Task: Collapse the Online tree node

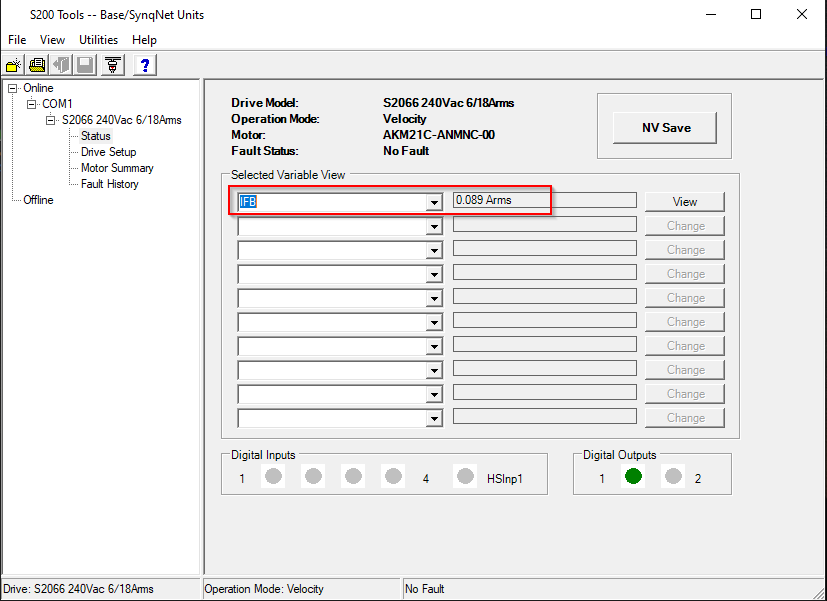Action: 13,89
